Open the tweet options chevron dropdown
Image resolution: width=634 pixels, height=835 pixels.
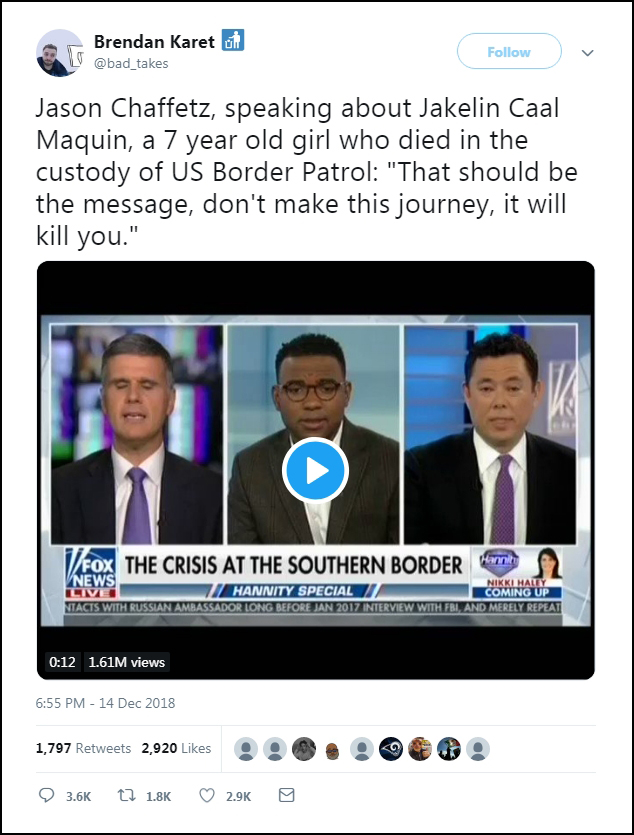point(587,52)
